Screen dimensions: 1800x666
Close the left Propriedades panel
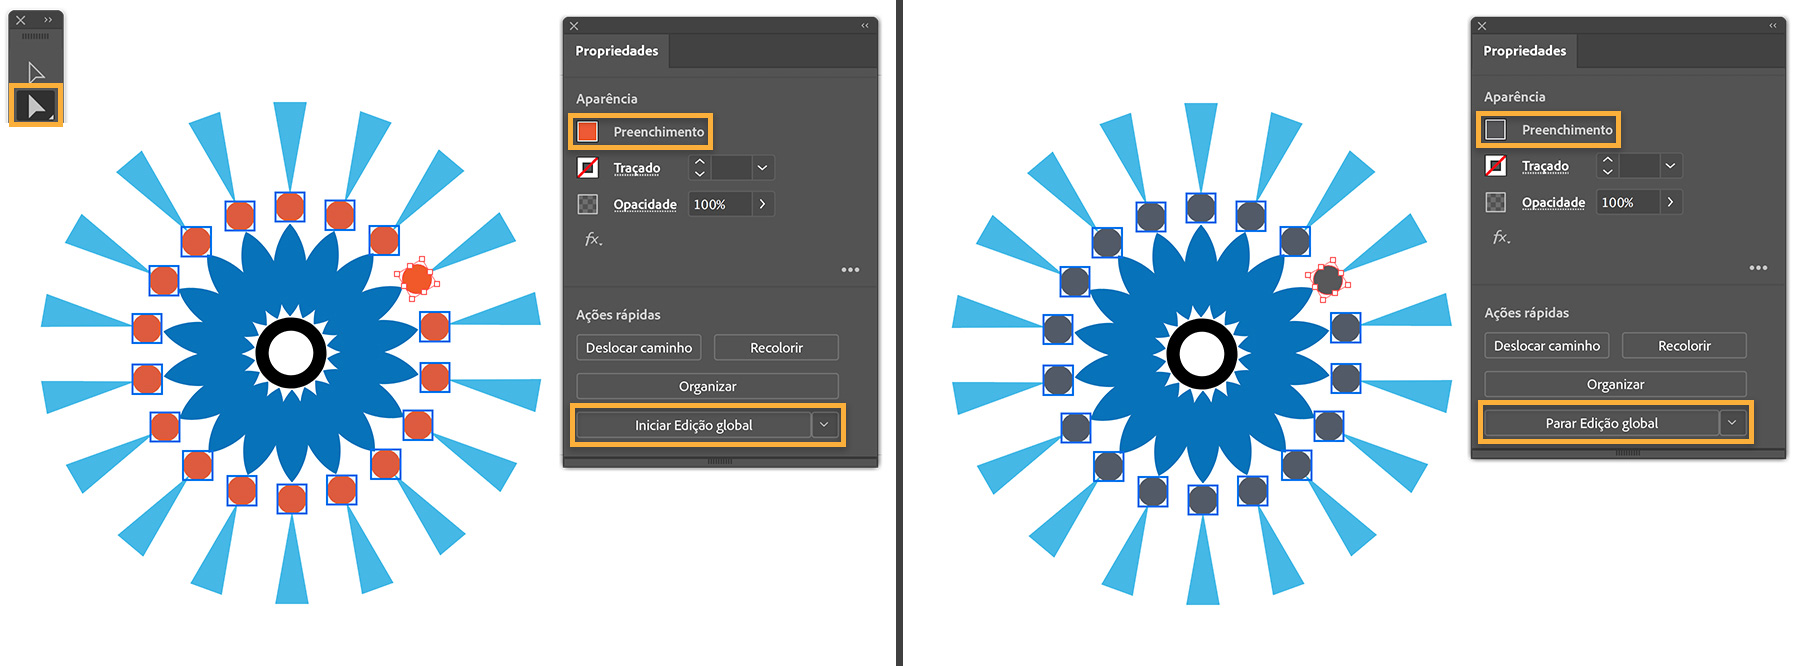tap(574, 26)
